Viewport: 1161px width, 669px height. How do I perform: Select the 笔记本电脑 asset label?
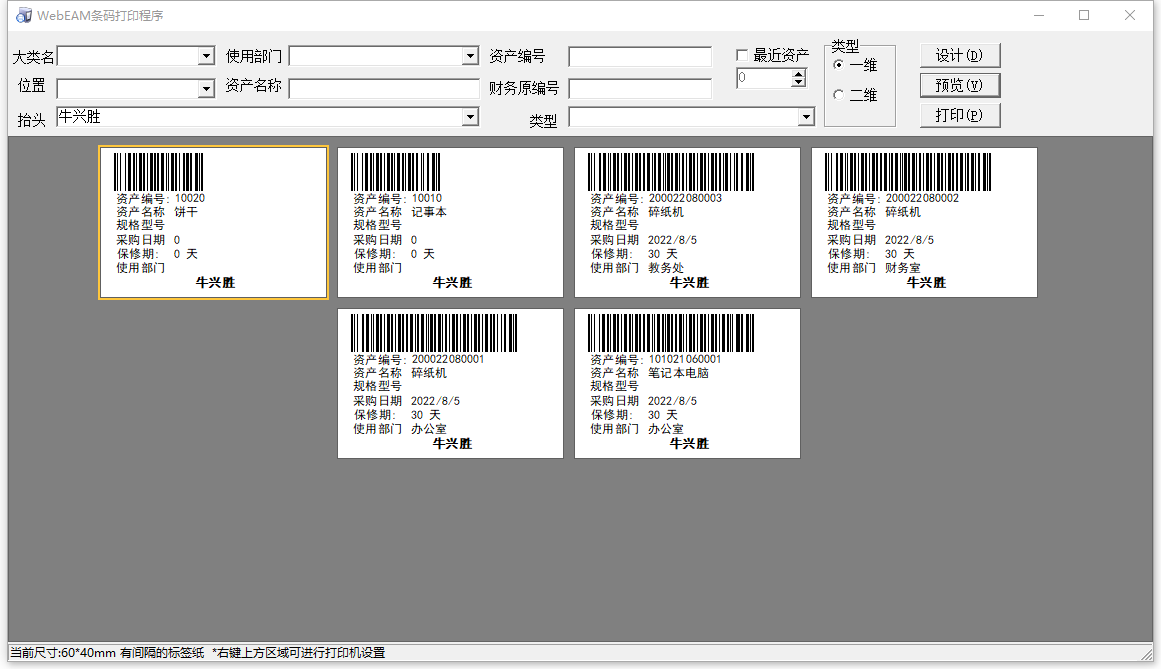click(x=688, y=383)
